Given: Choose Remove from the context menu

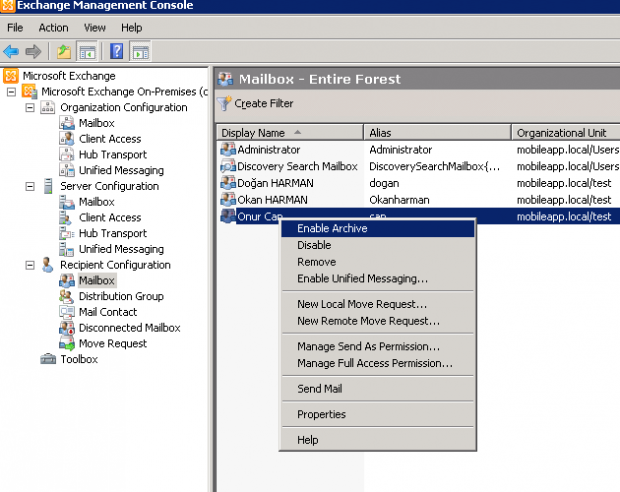Looking at the screenshot, I should click(378, 262).
